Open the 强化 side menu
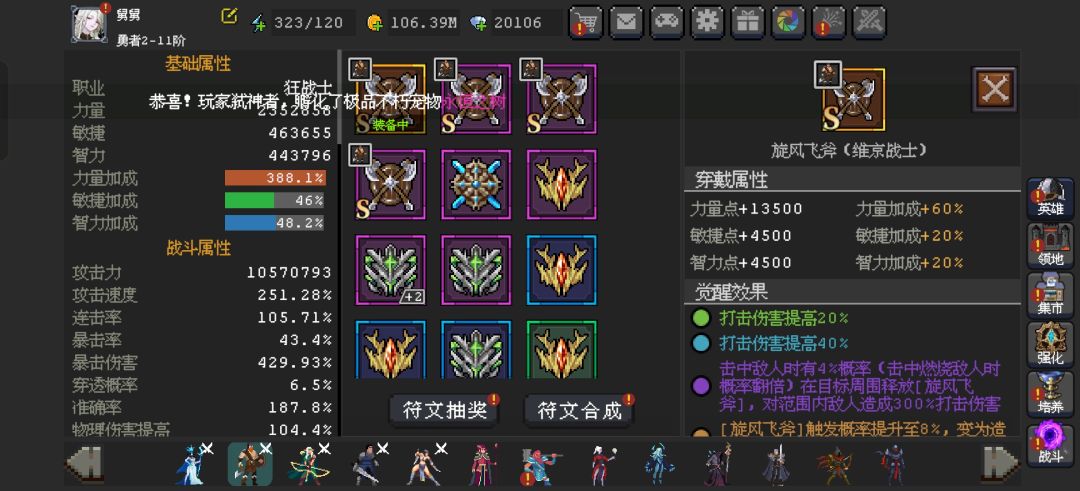This screenshot has height=491, width=1080. (x=1050, y=344)
